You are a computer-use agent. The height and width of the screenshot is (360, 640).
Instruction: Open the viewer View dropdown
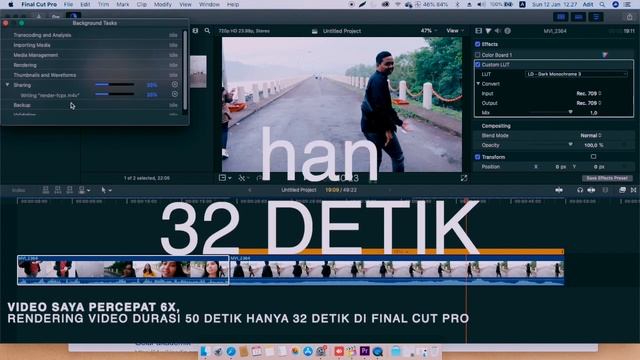click(x=455, y=31)
